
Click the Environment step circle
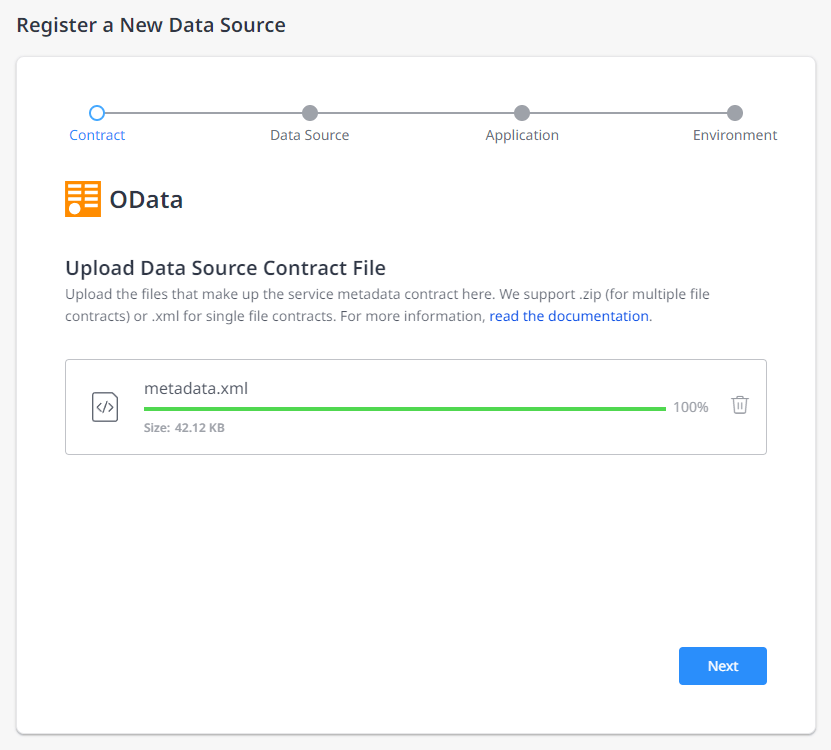coord(735,113)
